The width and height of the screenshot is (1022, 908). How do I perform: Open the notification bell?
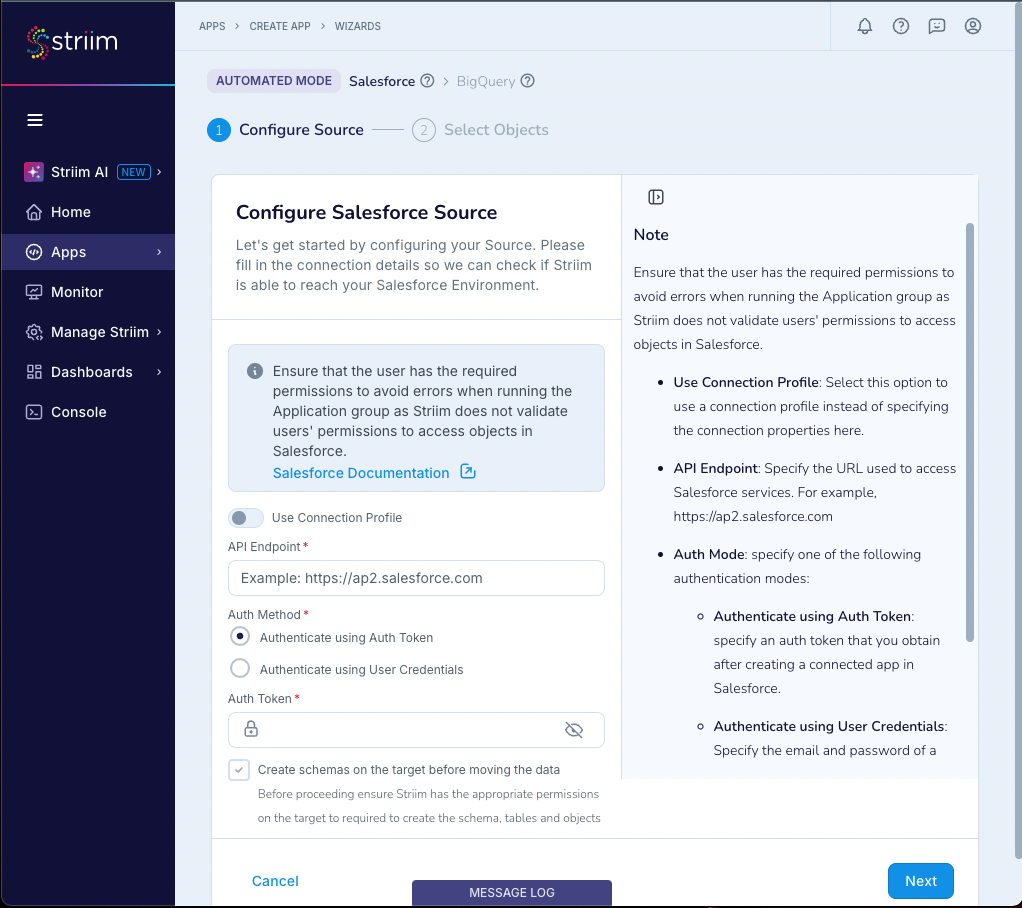pos(864,26)
